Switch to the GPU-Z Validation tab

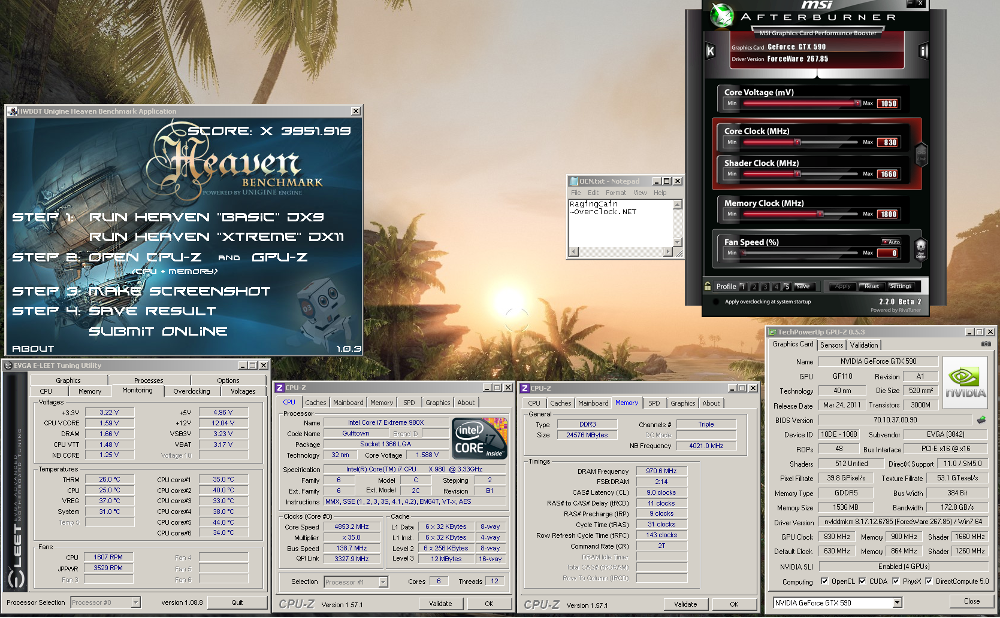click(x=864, y=345)
